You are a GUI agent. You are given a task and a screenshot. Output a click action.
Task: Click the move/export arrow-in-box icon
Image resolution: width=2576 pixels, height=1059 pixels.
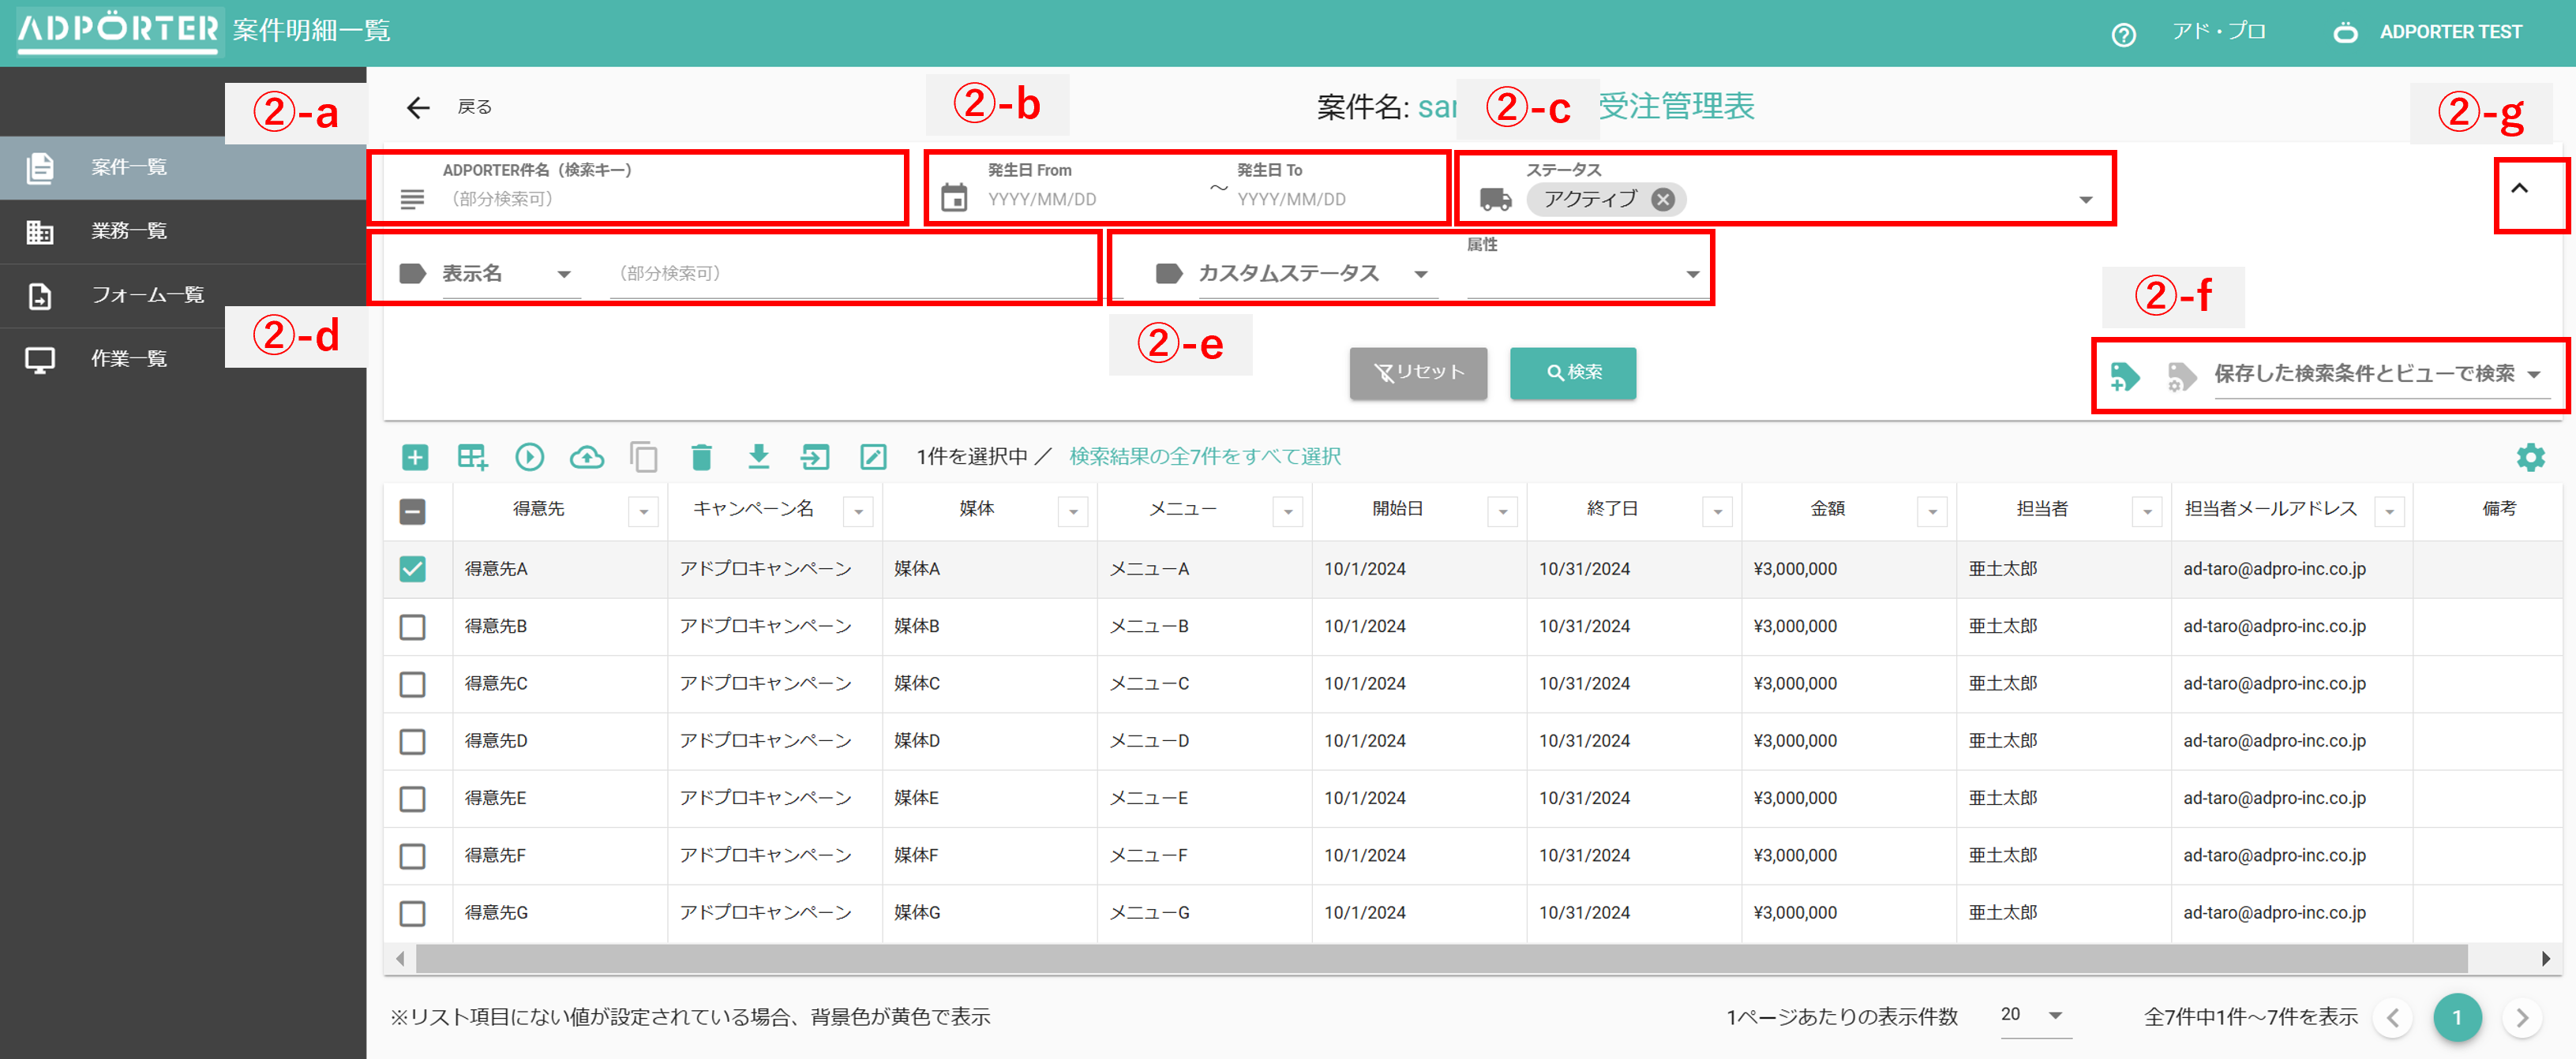pyautogui.click(x=815, y=457)
